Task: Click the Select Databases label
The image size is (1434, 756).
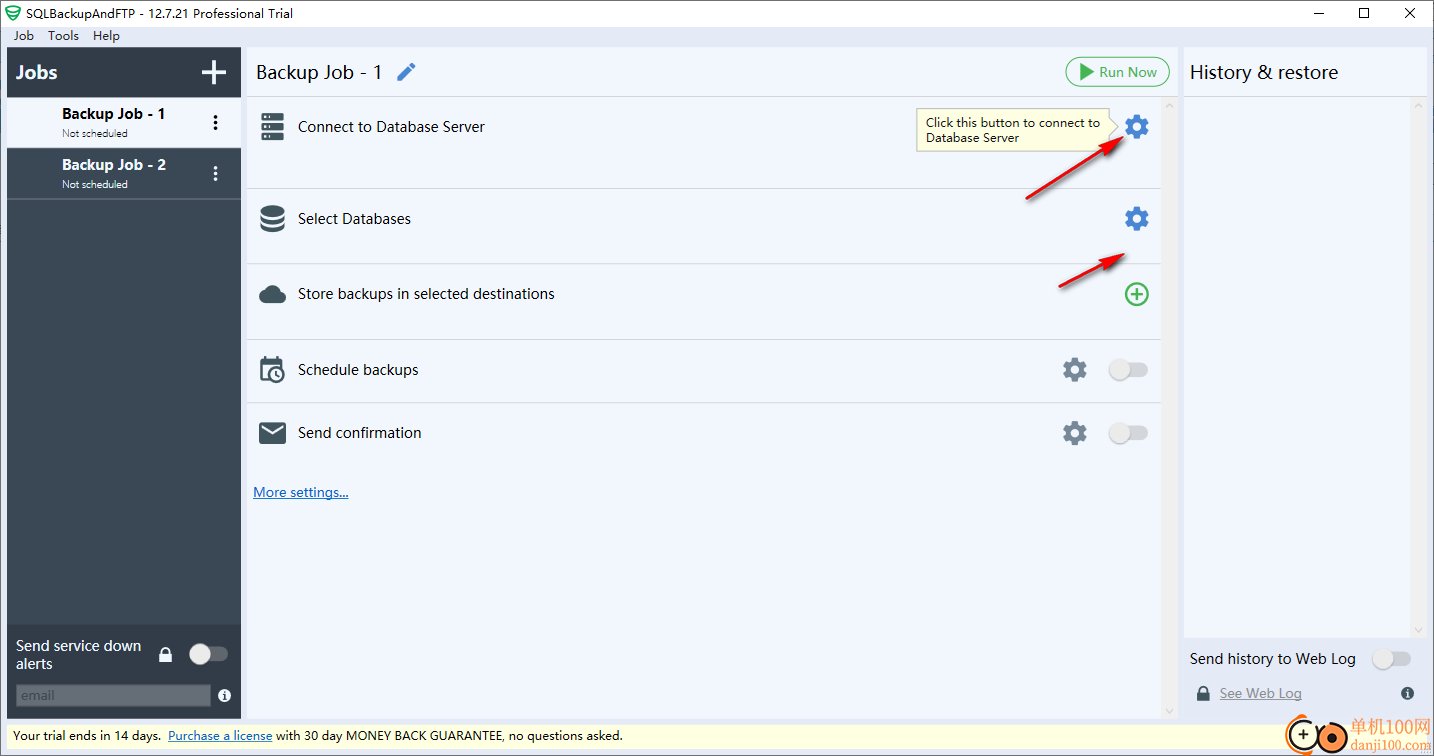Action: [354, 219]
